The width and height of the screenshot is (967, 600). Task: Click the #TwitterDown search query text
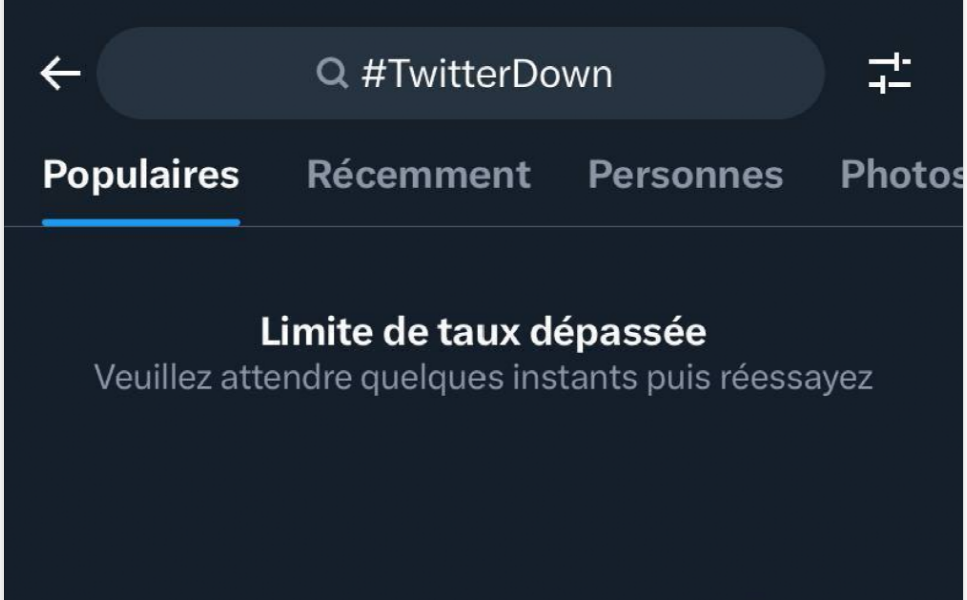coord(486,74)
